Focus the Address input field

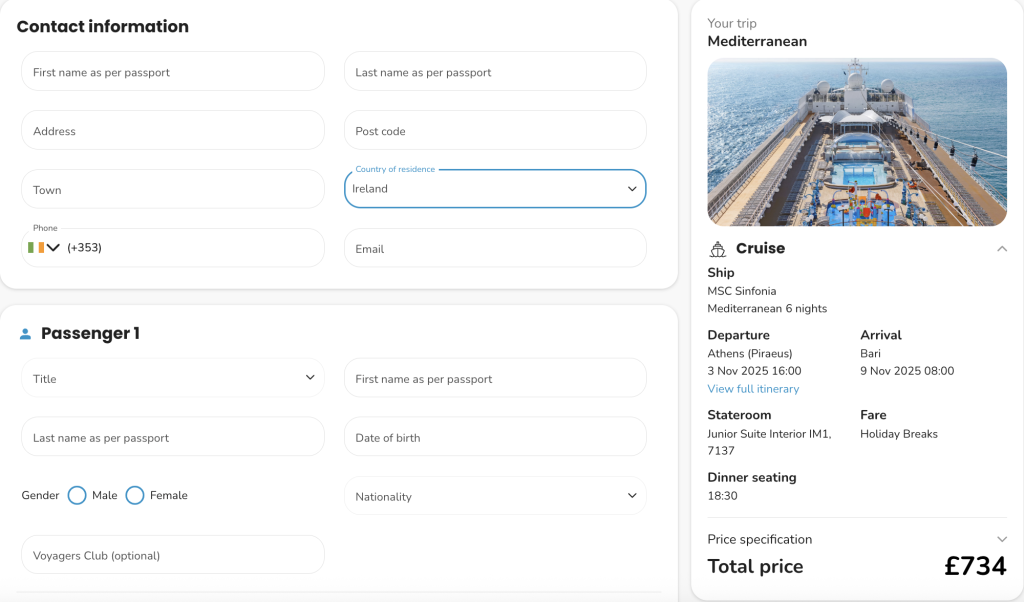173,131
